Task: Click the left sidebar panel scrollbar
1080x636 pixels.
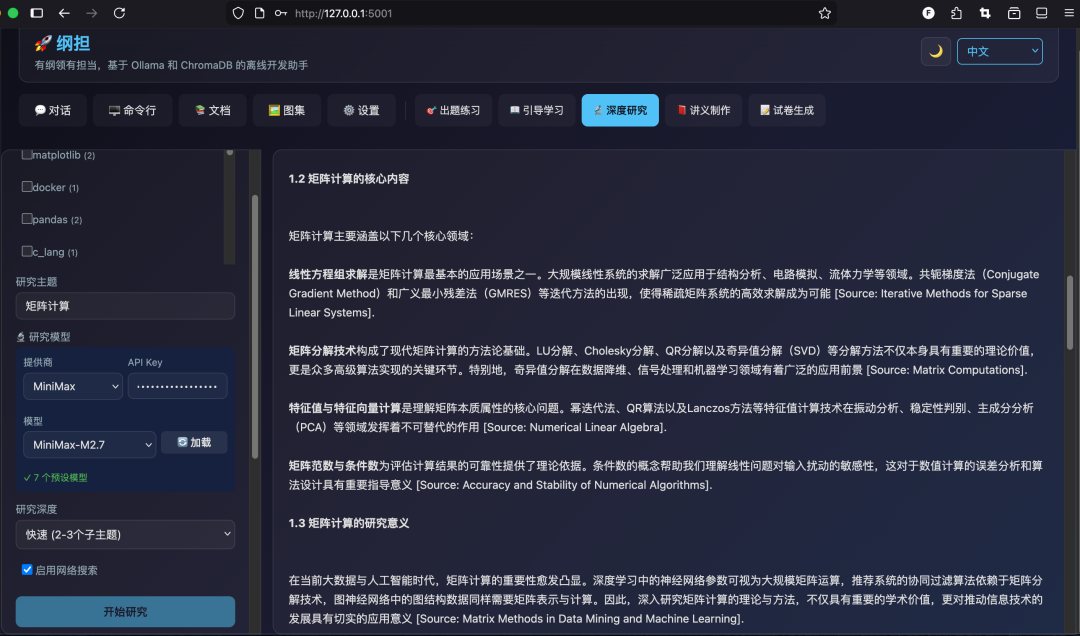Action: 255,327
